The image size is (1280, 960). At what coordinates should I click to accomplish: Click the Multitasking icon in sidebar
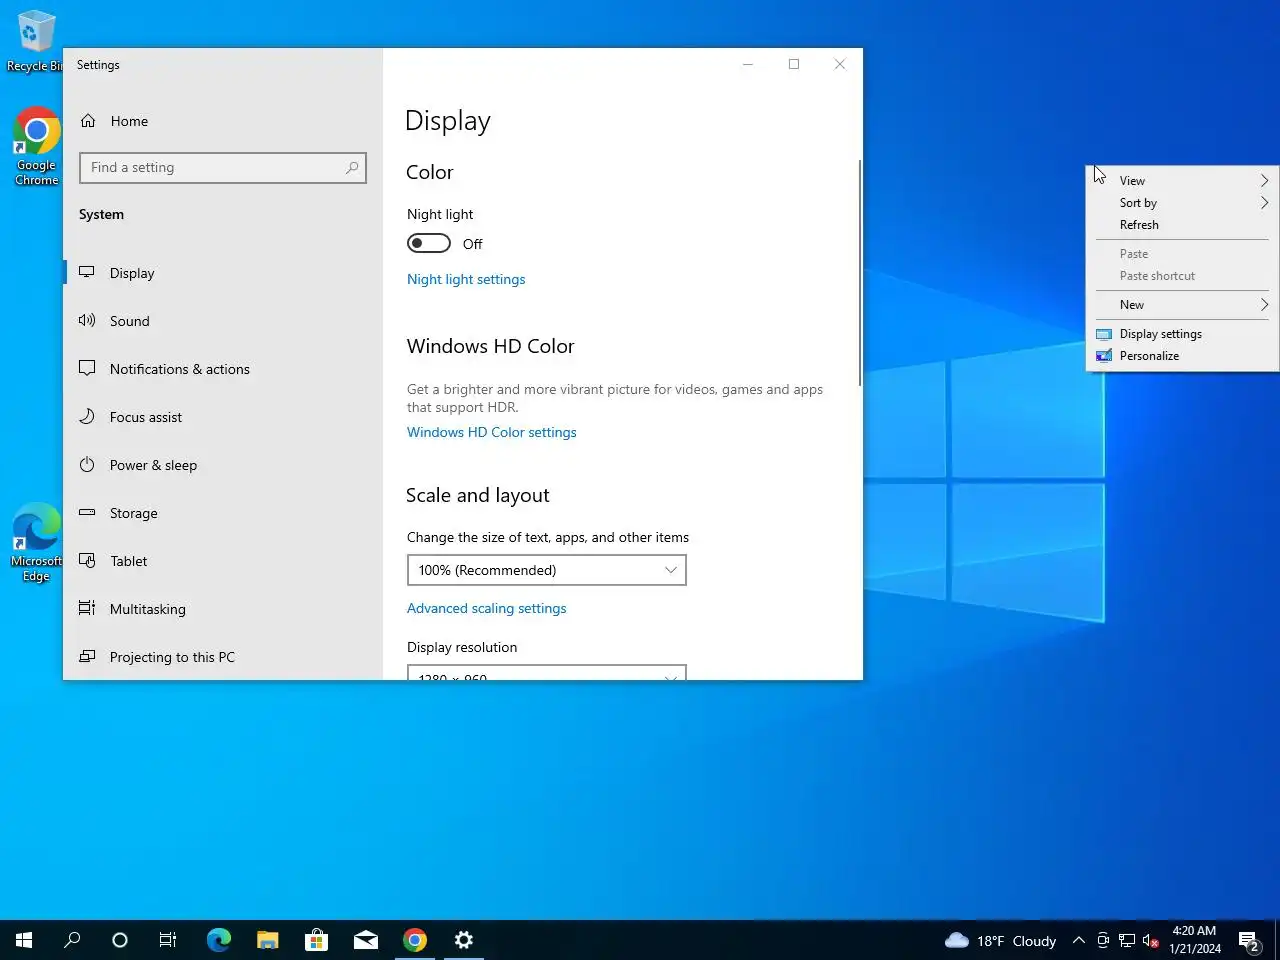click(x=87, y=608)
